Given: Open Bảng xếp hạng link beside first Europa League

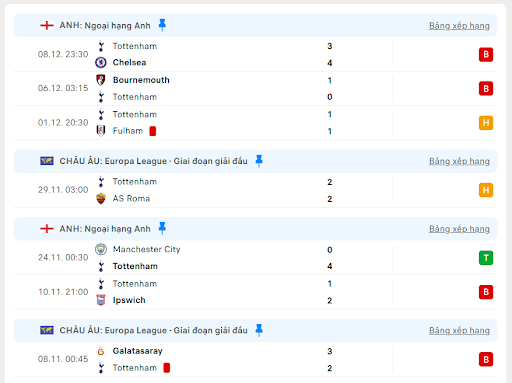Looking at the screenshot, I should click(x=459, y=161).
